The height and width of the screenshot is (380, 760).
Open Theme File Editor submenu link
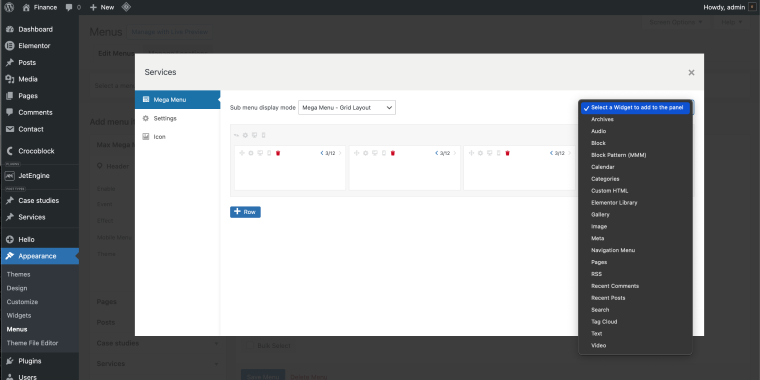(x=32, y=343)
